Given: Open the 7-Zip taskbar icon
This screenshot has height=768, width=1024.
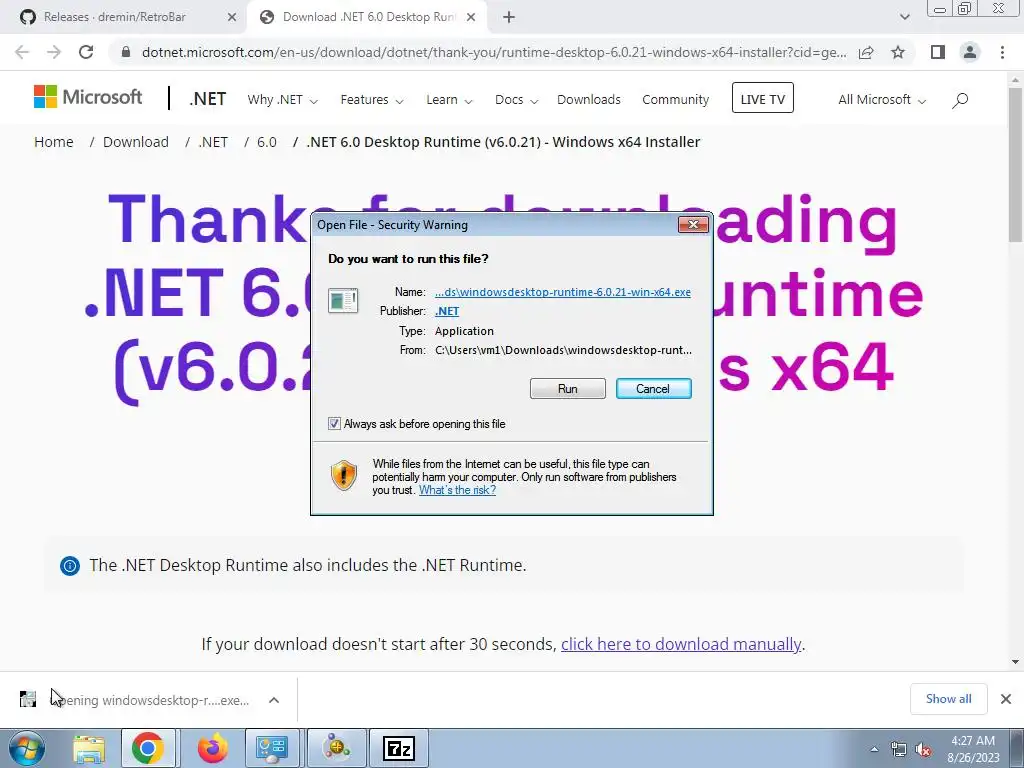Looking at the screenshot, I should click(399, 748).
